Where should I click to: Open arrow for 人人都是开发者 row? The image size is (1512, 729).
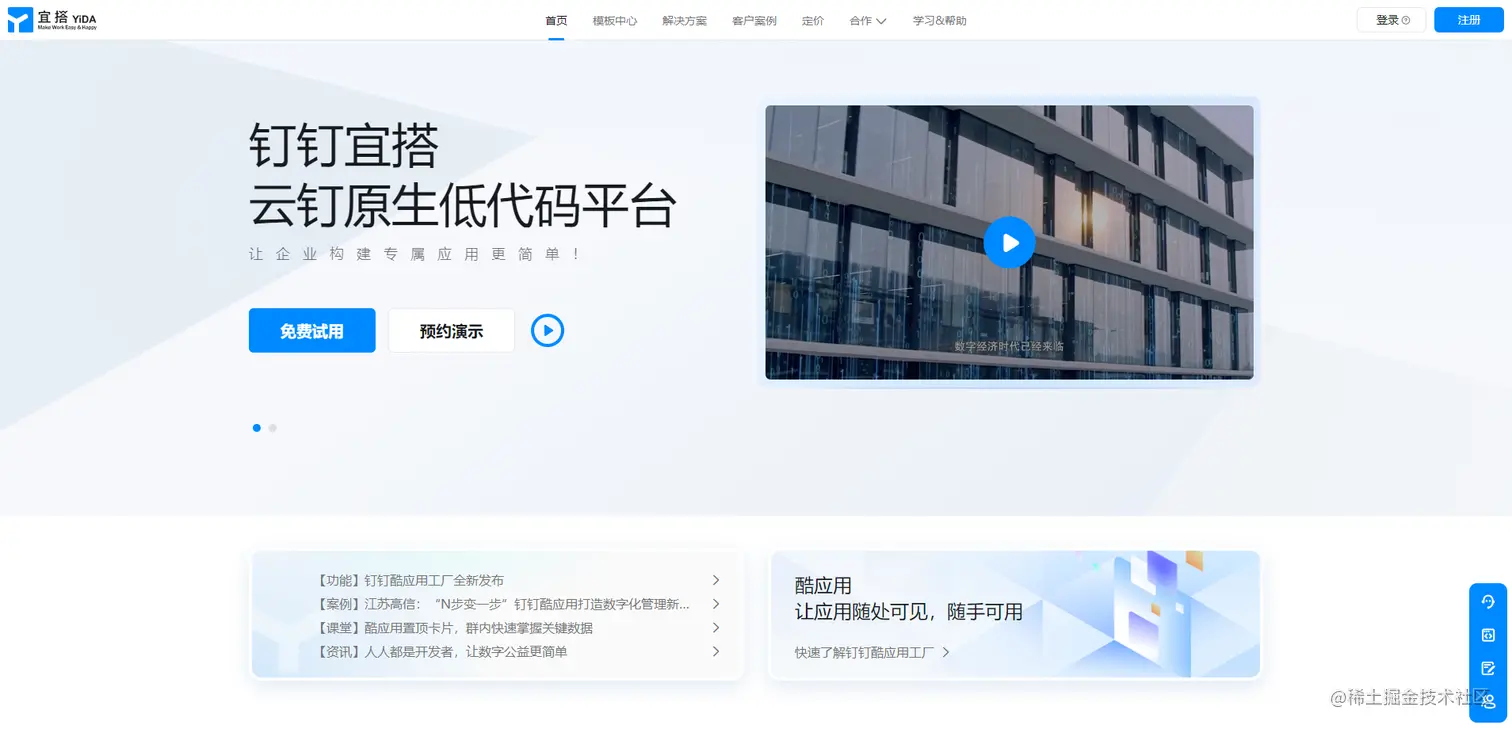point(716,651)
